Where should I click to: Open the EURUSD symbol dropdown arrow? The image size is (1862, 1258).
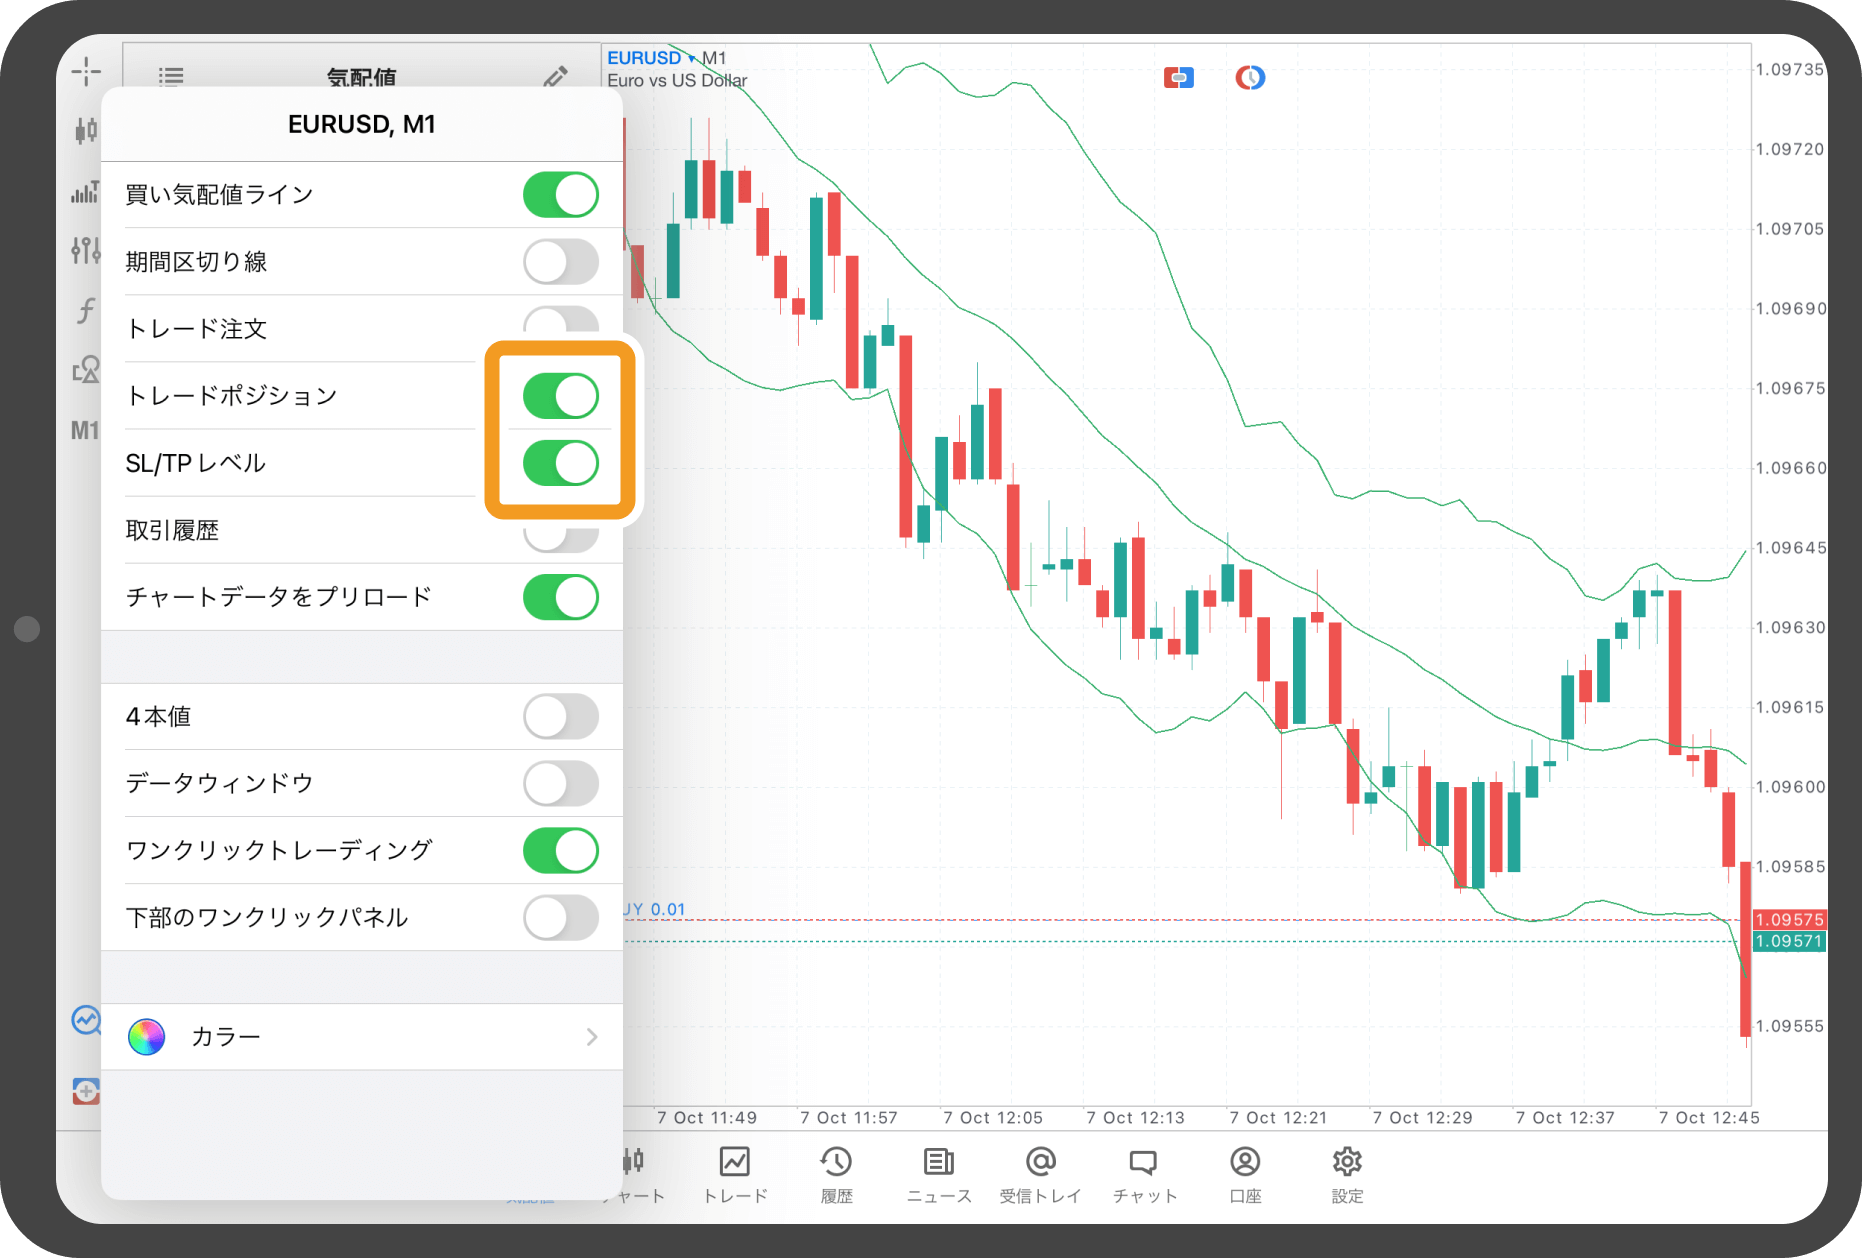tap(691, 58)
